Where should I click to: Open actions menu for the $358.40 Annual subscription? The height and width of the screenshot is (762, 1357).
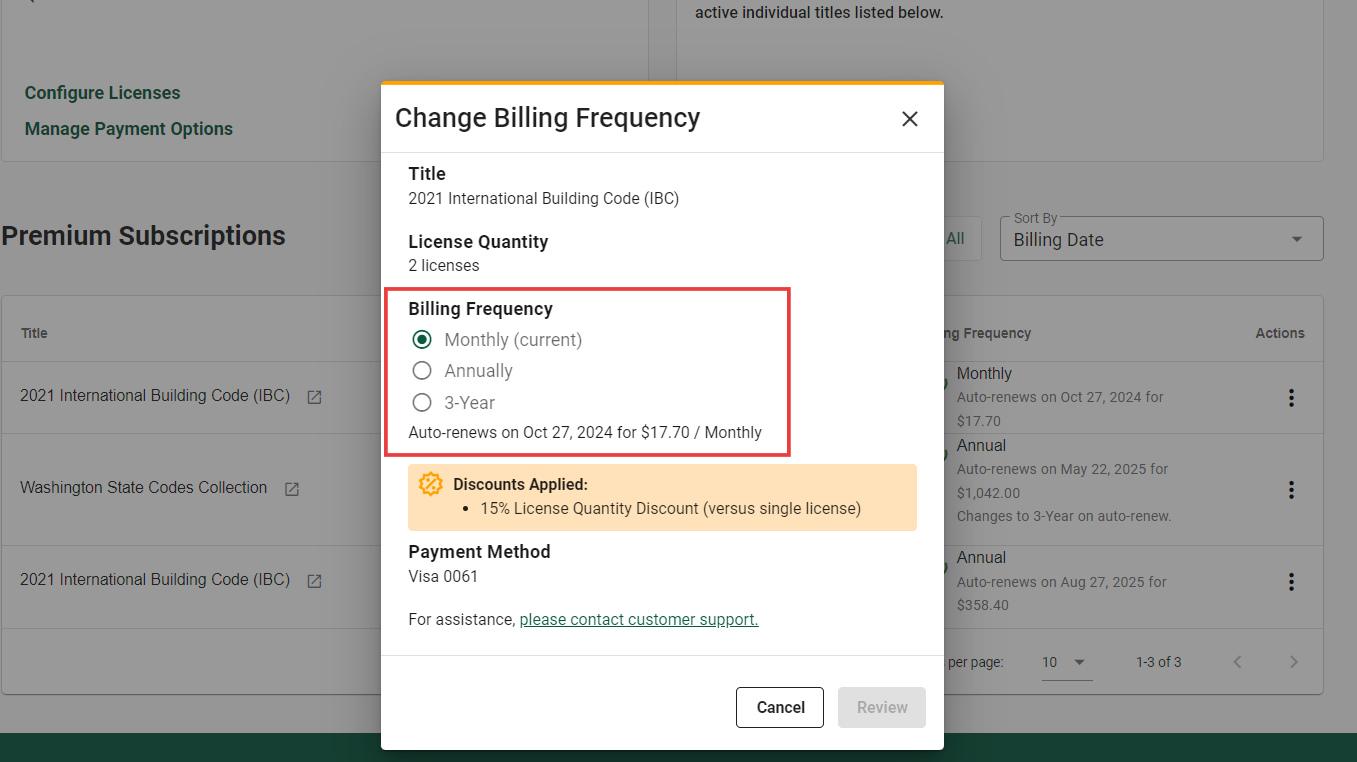[1291, 582]
